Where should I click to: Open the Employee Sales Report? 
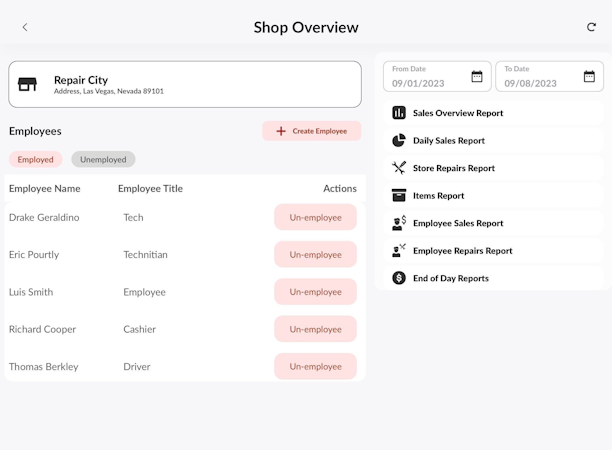pos(457,223)
